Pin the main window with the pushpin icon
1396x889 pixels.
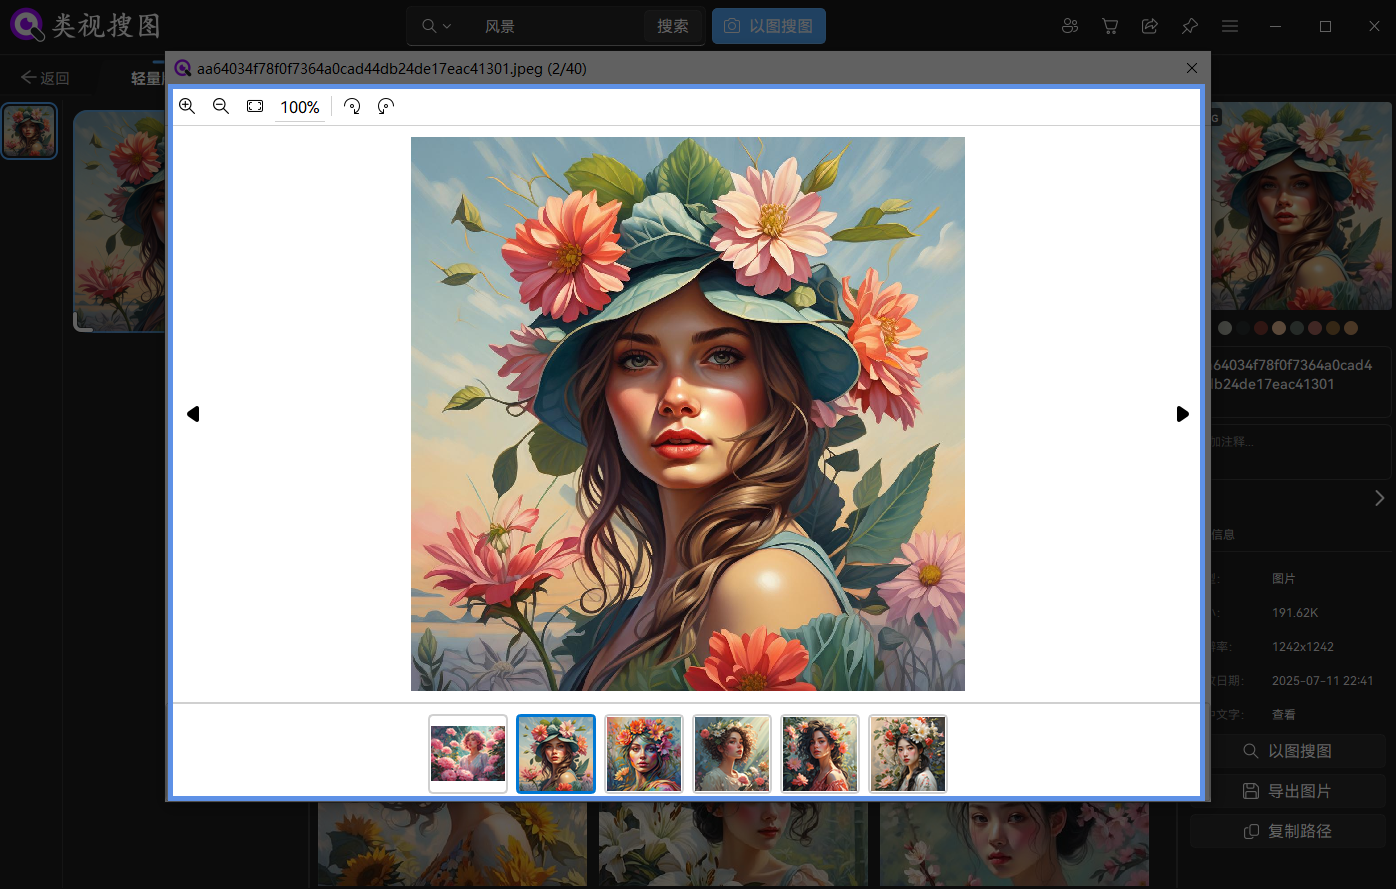coord(1190,26)
